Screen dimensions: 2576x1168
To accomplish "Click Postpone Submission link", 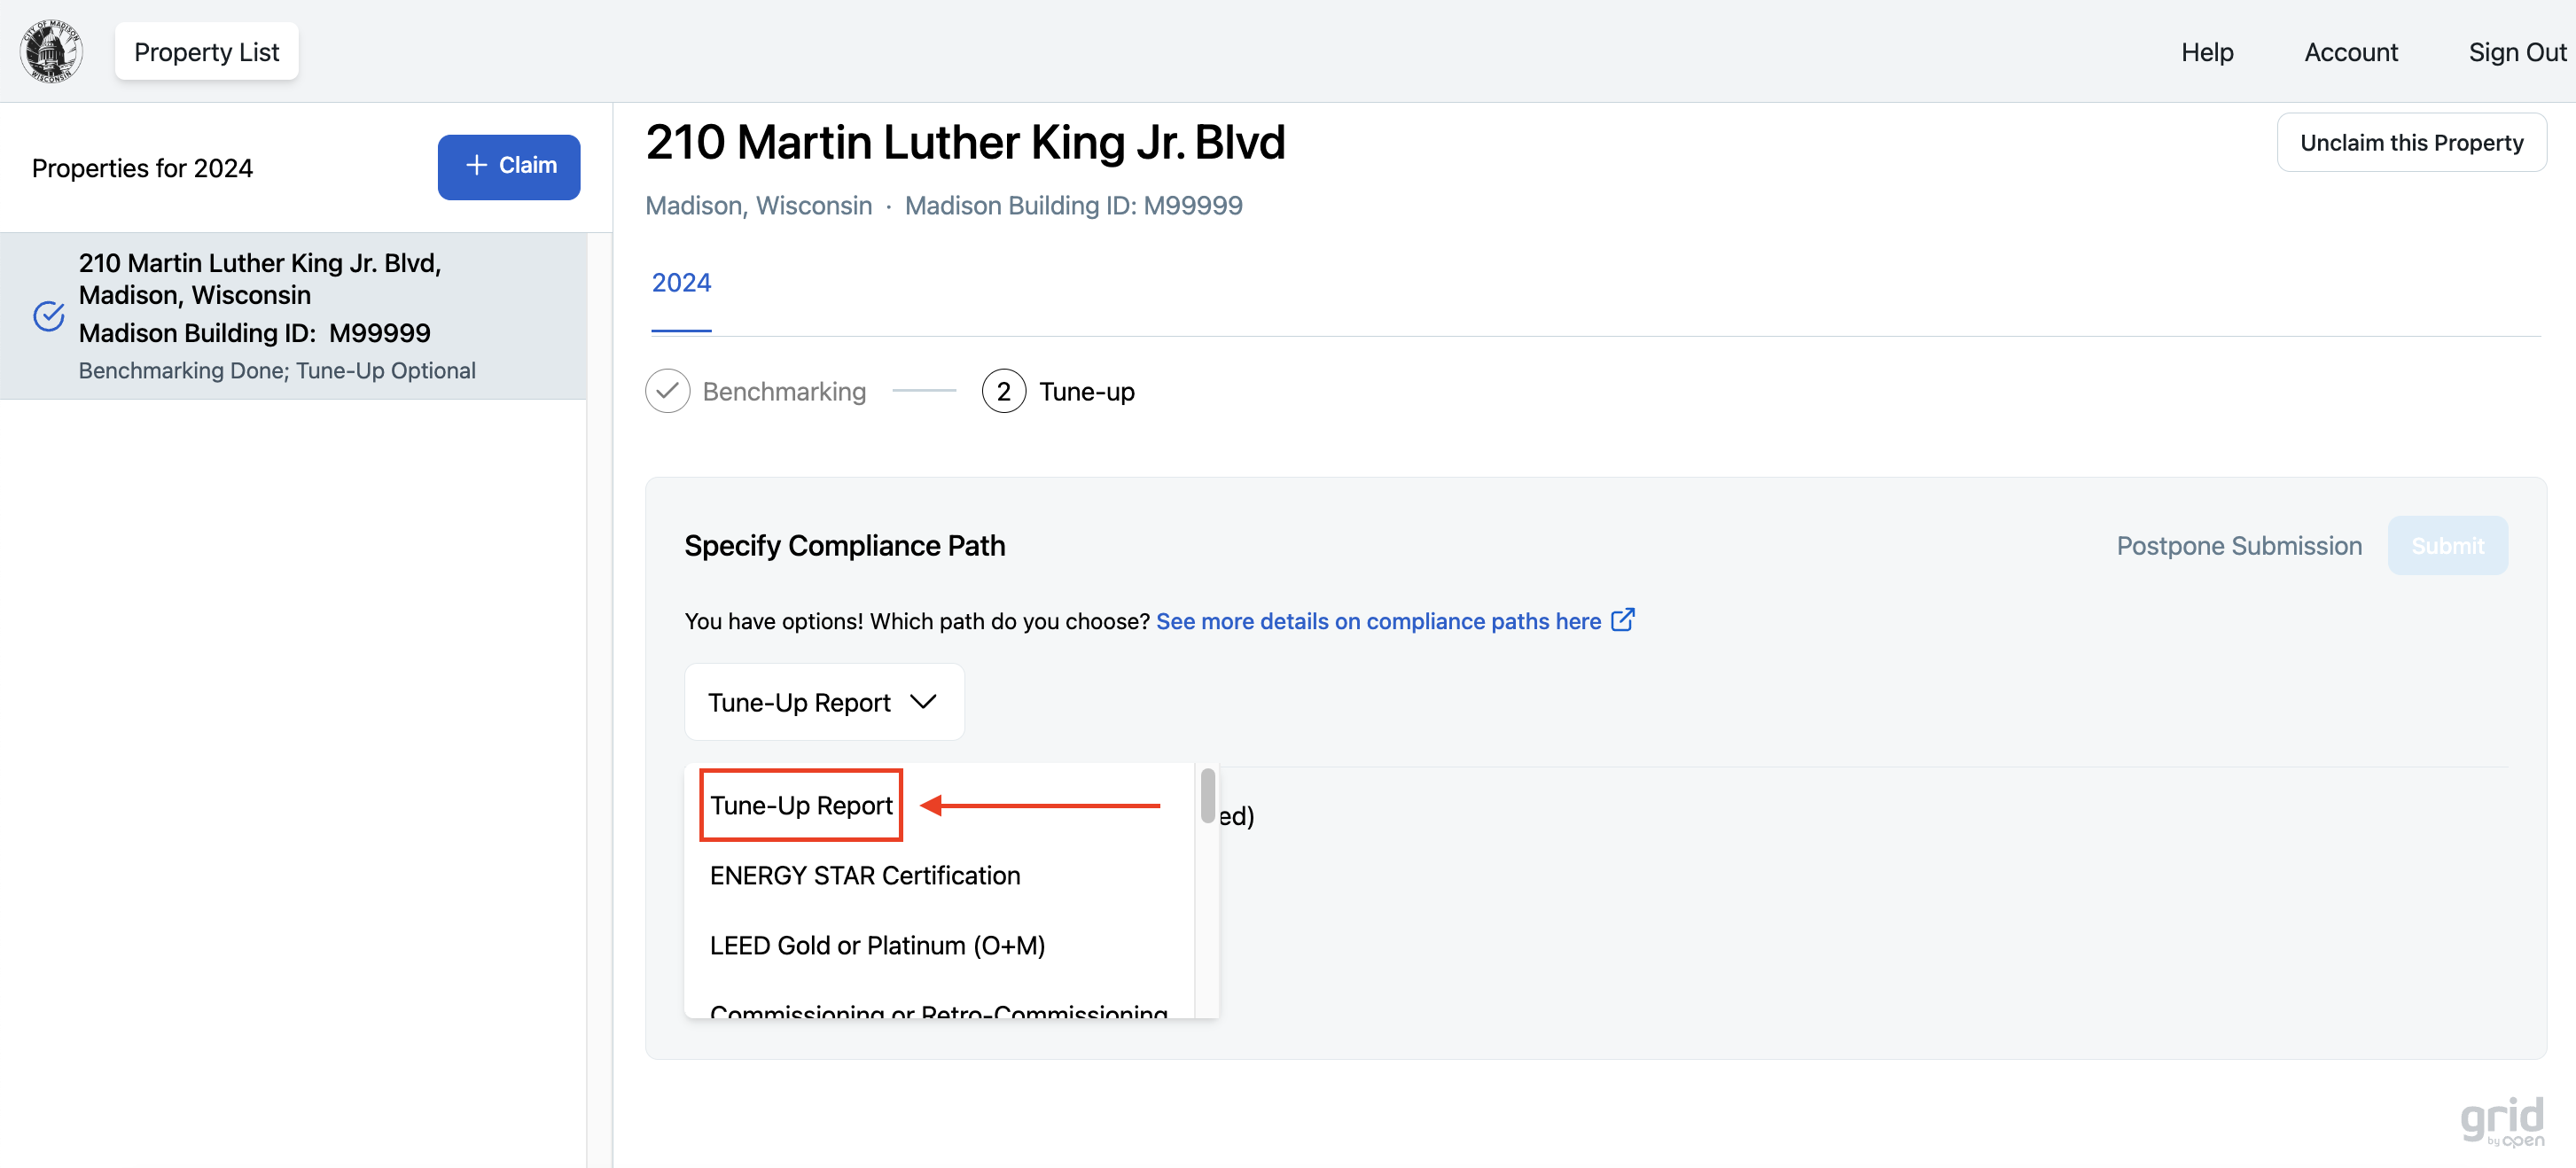I will (2238, 546).
